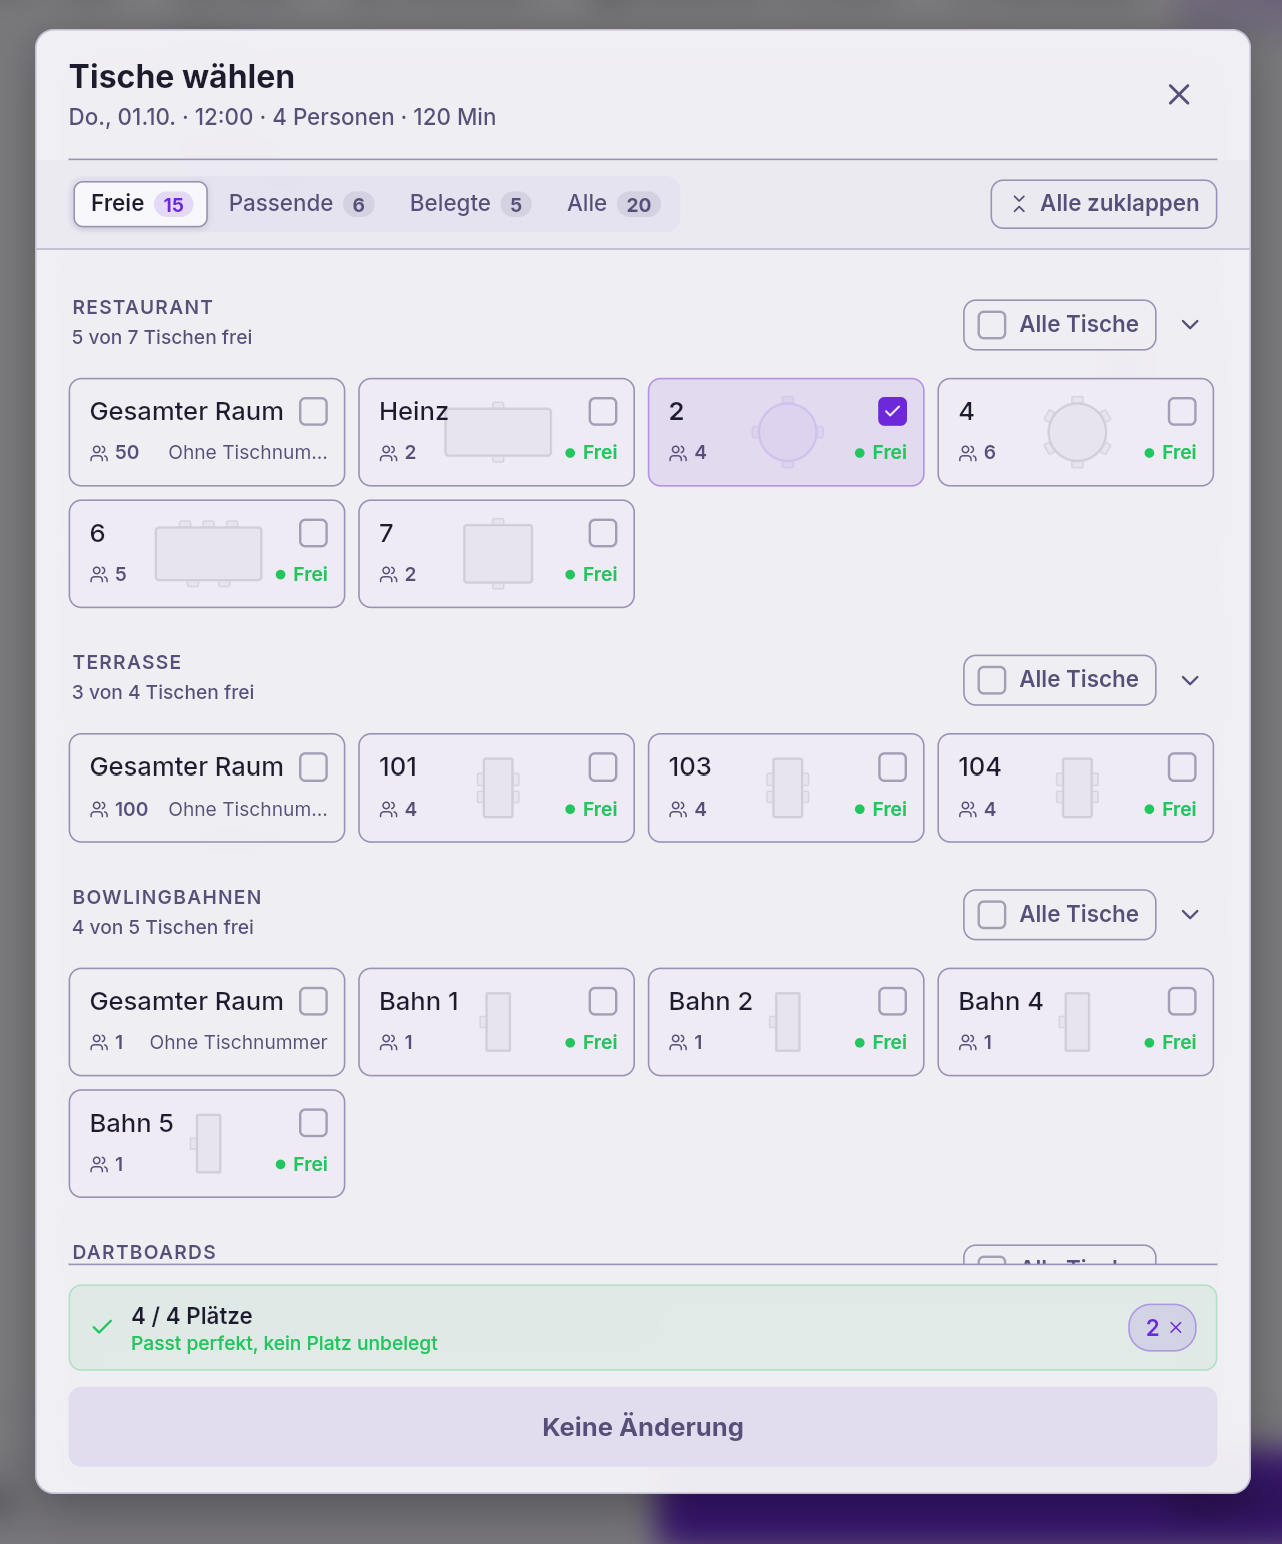
Task: Click the Keine Änderung button
Action: pyautogui.click(x=643, y=1427)
